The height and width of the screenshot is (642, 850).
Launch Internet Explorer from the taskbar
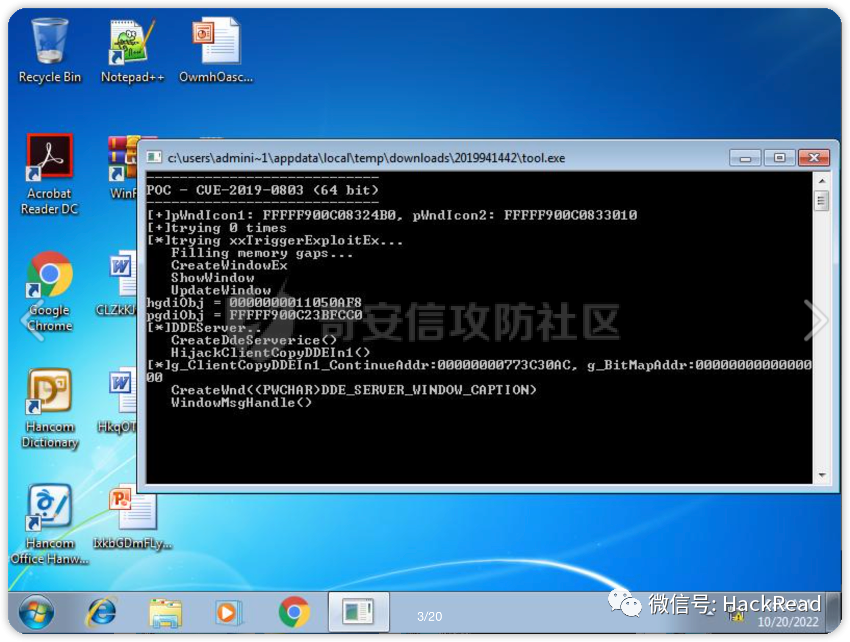coord(101,612)
